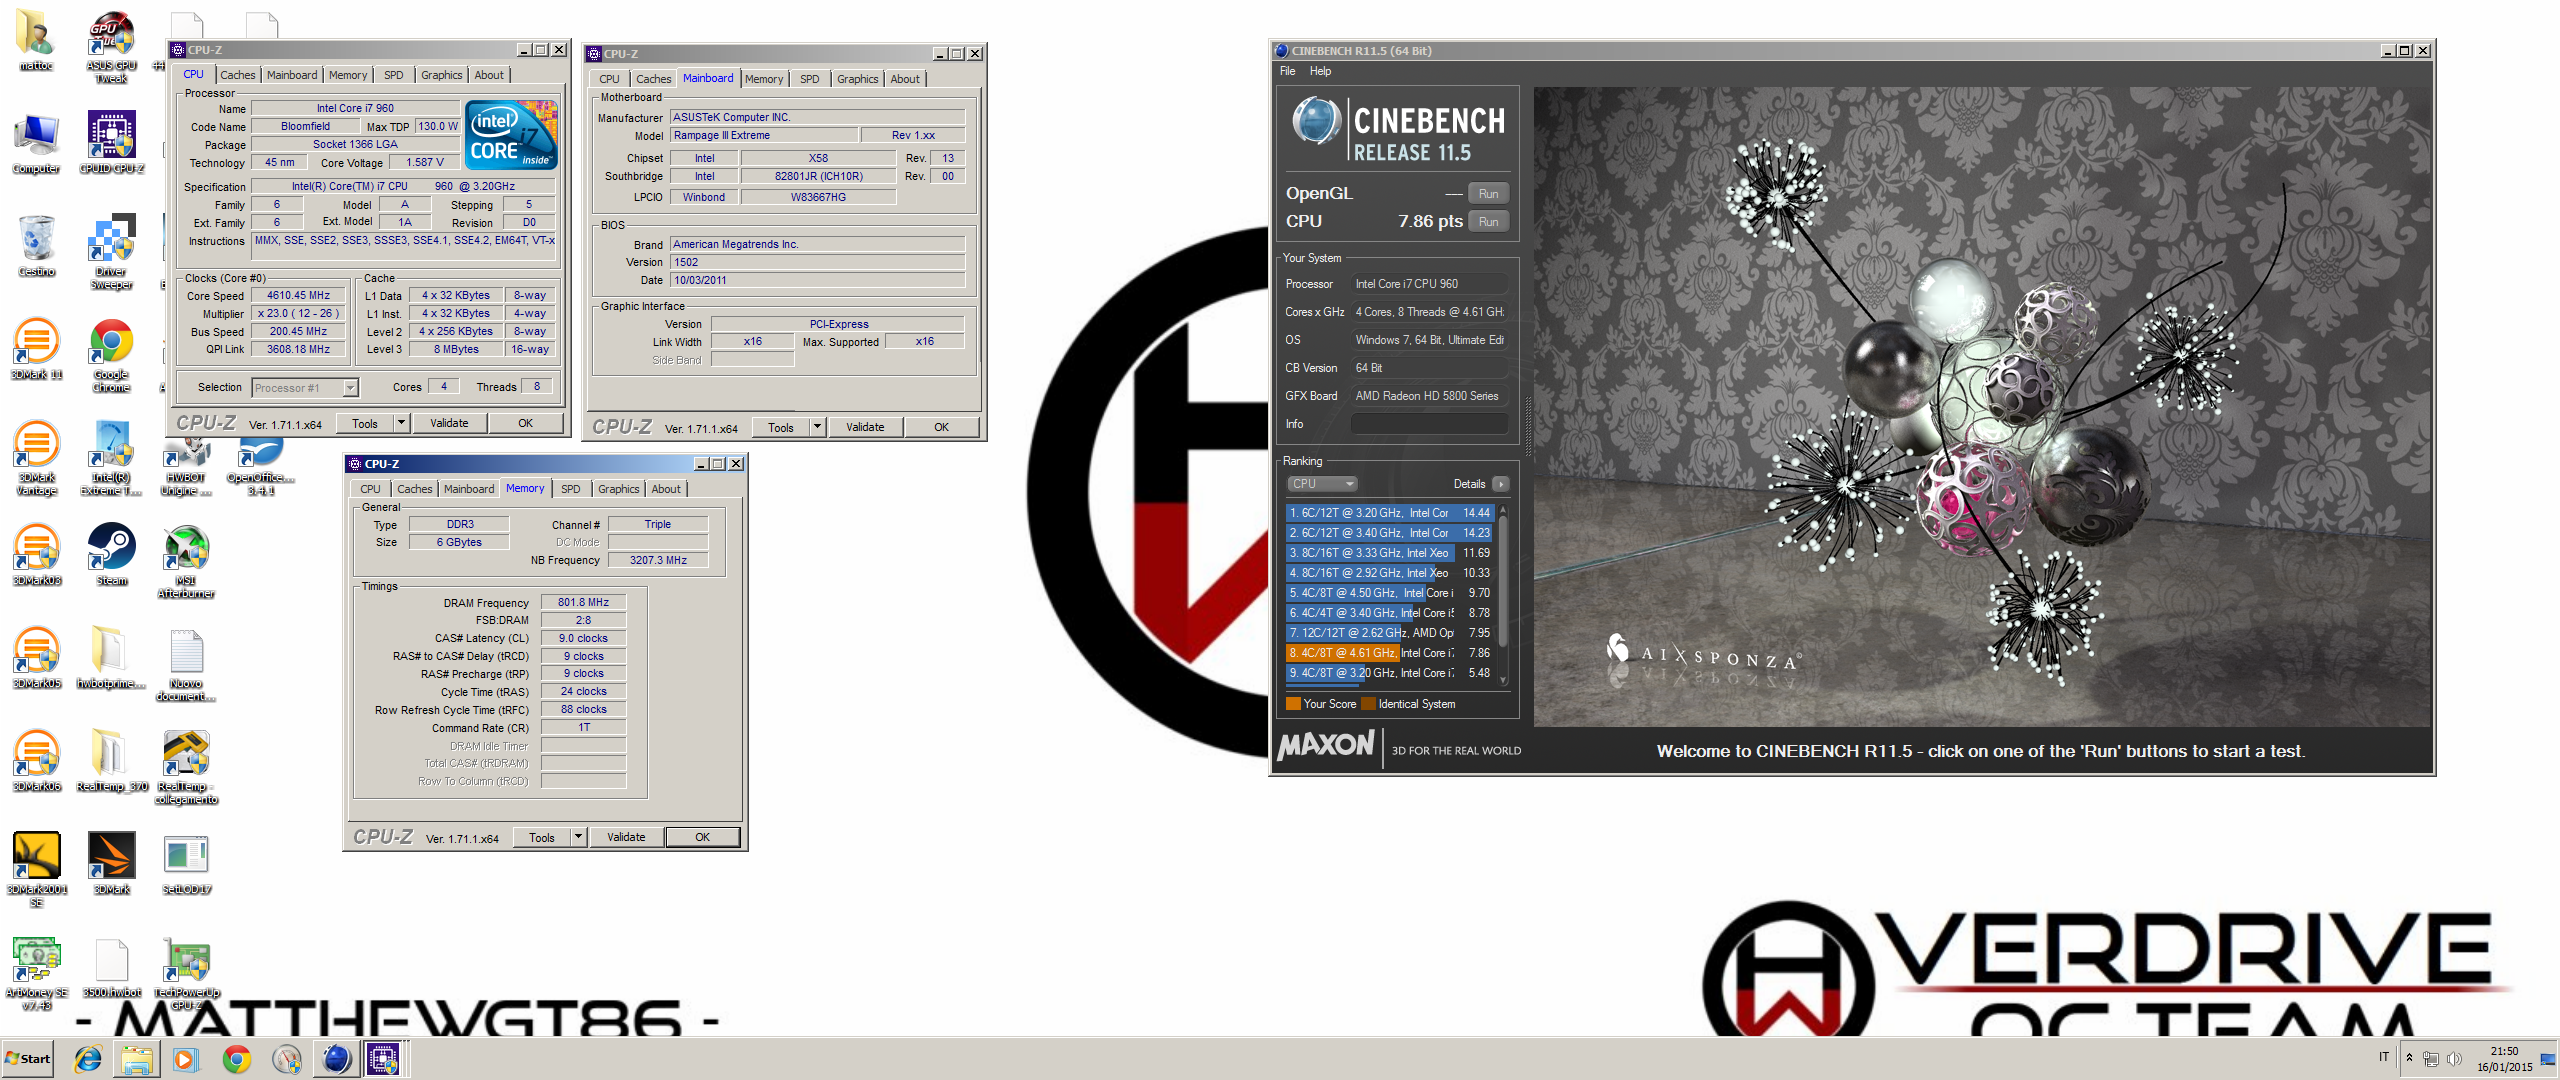Viewport: 2560px width, 1080px height.
Task: Select the MSI Afterburner desktop icon
Action: [186, 561]
